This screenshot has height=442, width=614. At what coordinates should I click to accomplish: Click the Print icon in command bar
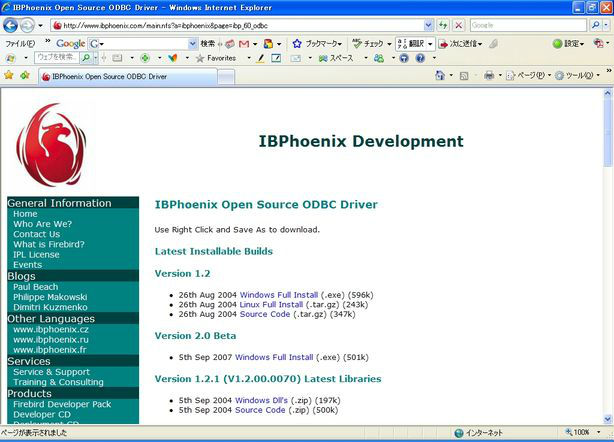coord(489,75)
